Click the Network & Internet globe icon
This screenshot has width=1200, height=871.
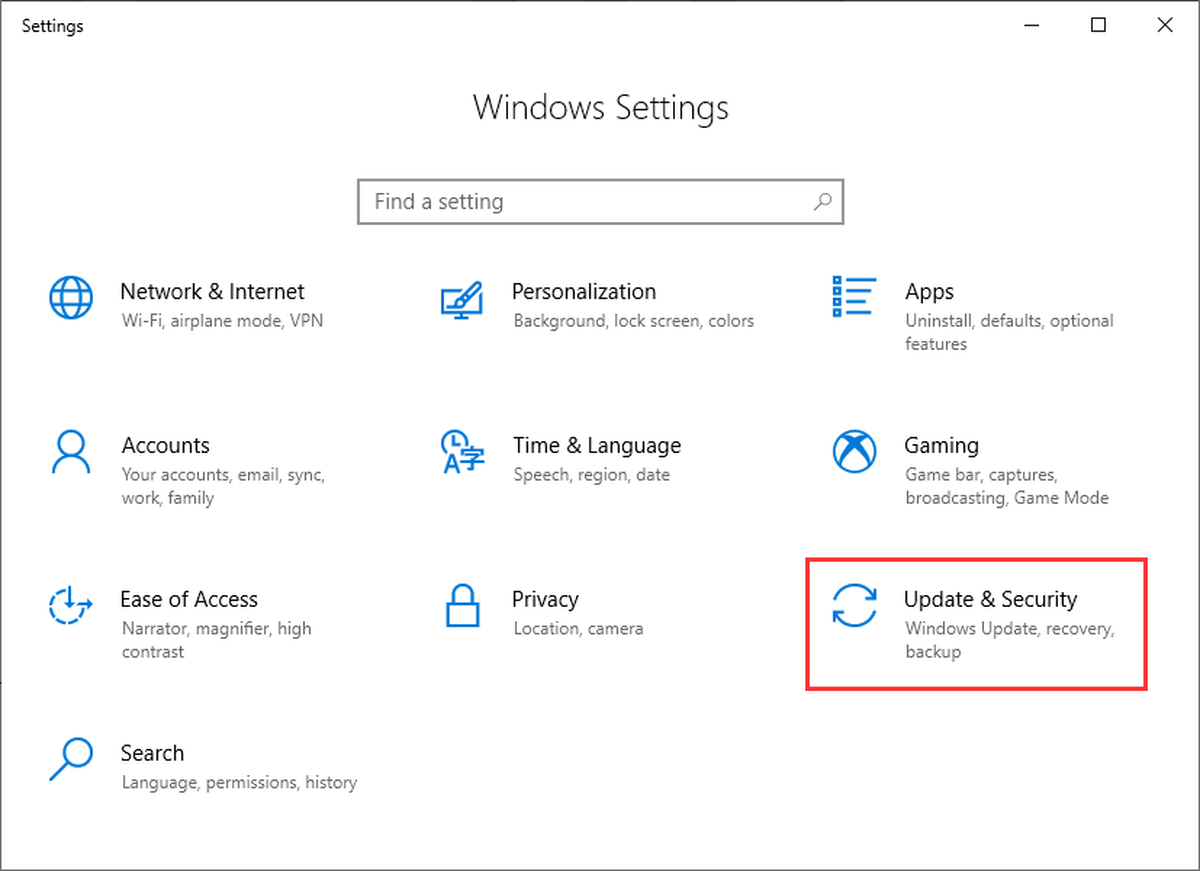pyautogui.click(x=71, y=297)
